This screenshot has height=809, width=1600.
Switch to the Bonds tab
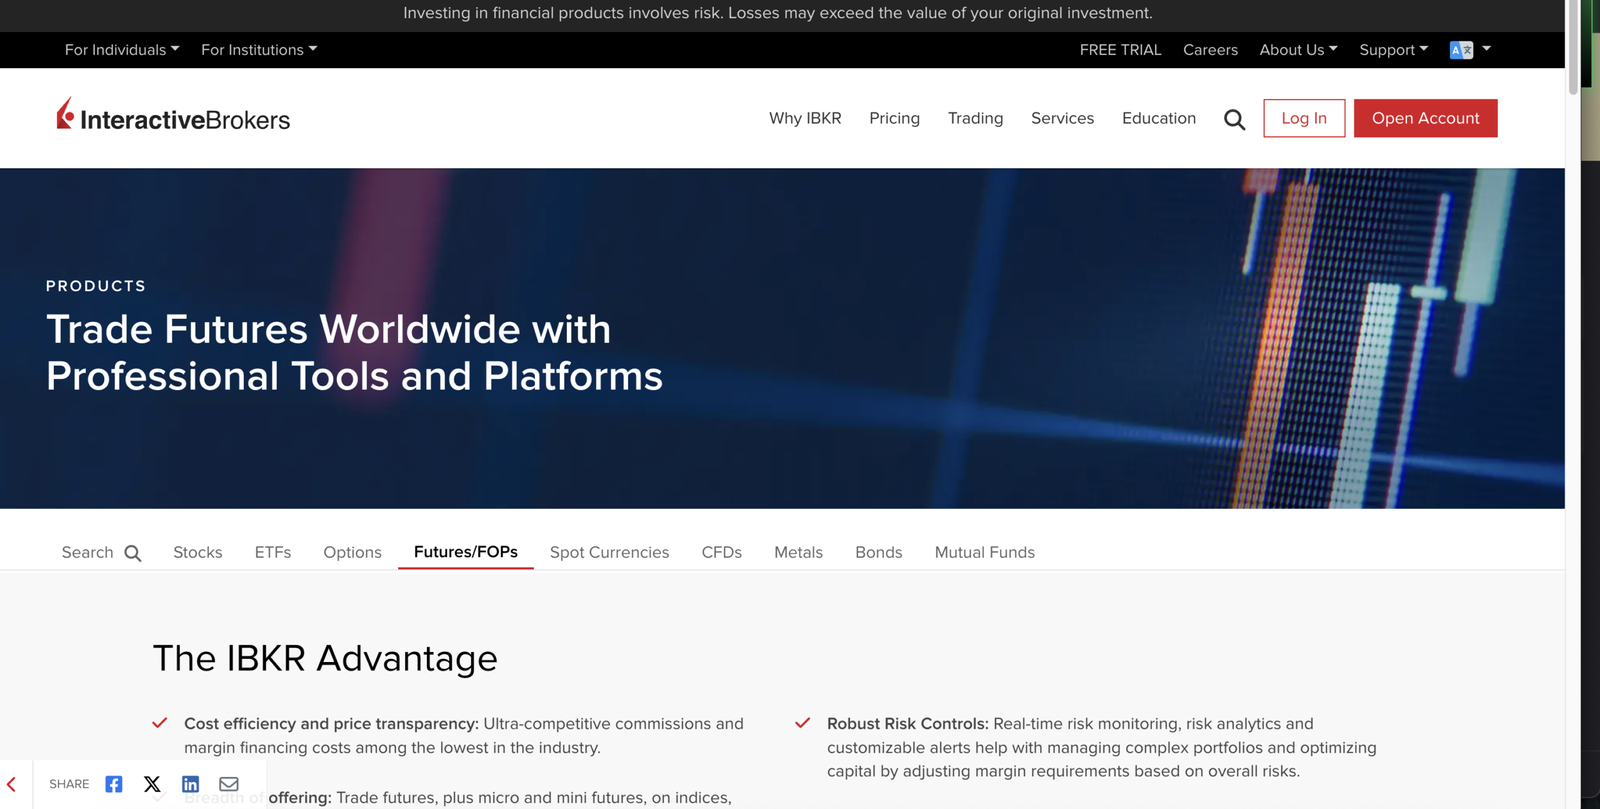click(x=878, y=552)
